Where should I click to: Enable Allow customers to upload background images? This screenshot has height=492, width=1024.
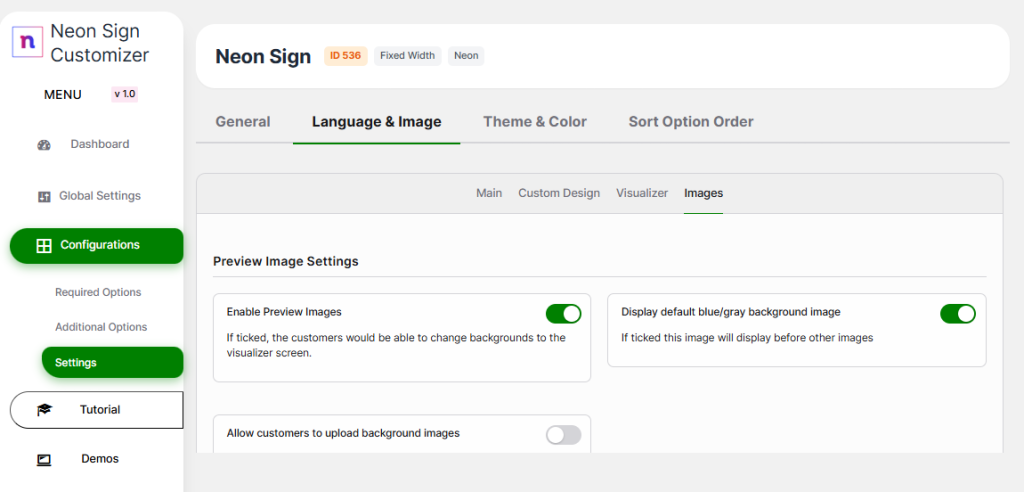click(563, 435)
